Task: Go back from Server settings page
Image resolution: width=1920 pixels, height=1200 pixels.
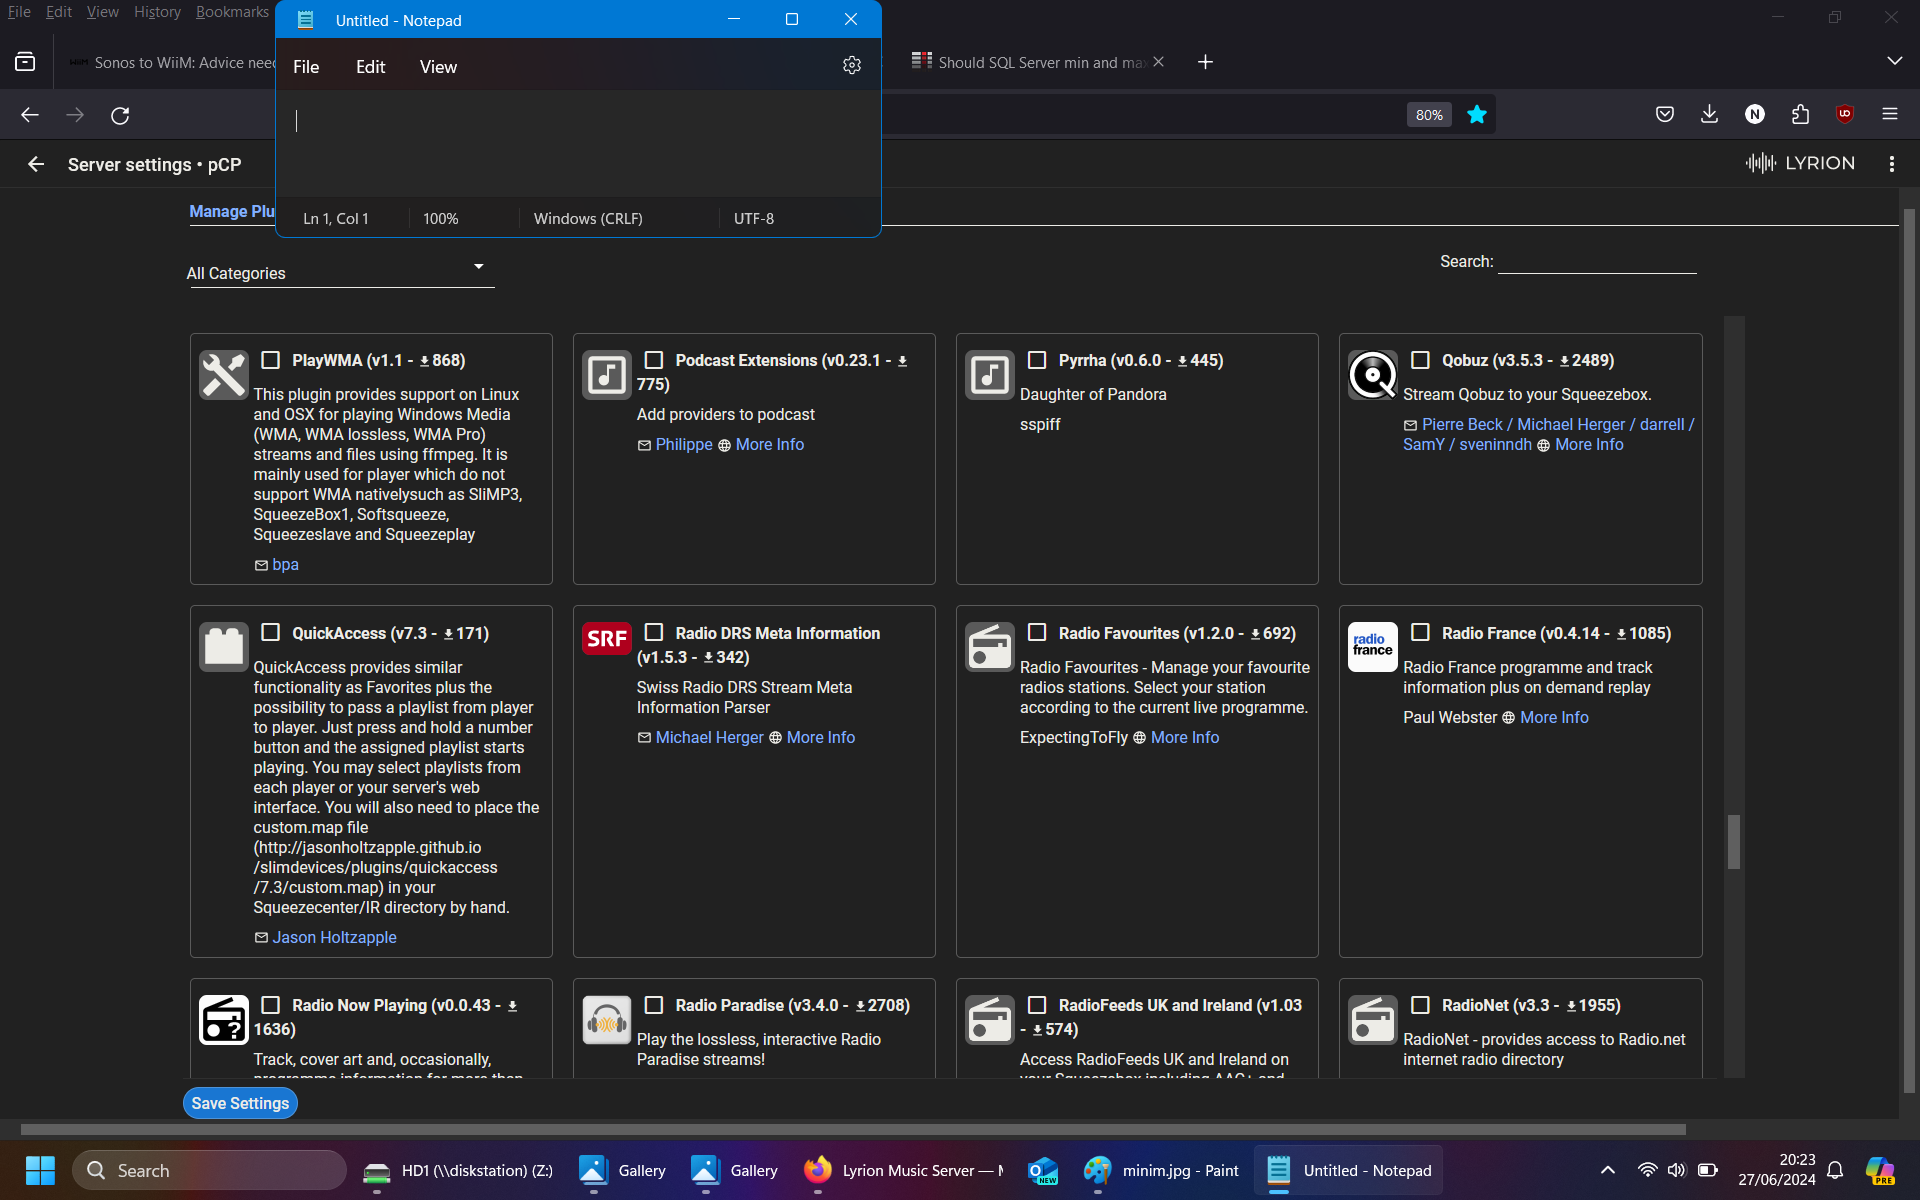Action: (36, 164)
